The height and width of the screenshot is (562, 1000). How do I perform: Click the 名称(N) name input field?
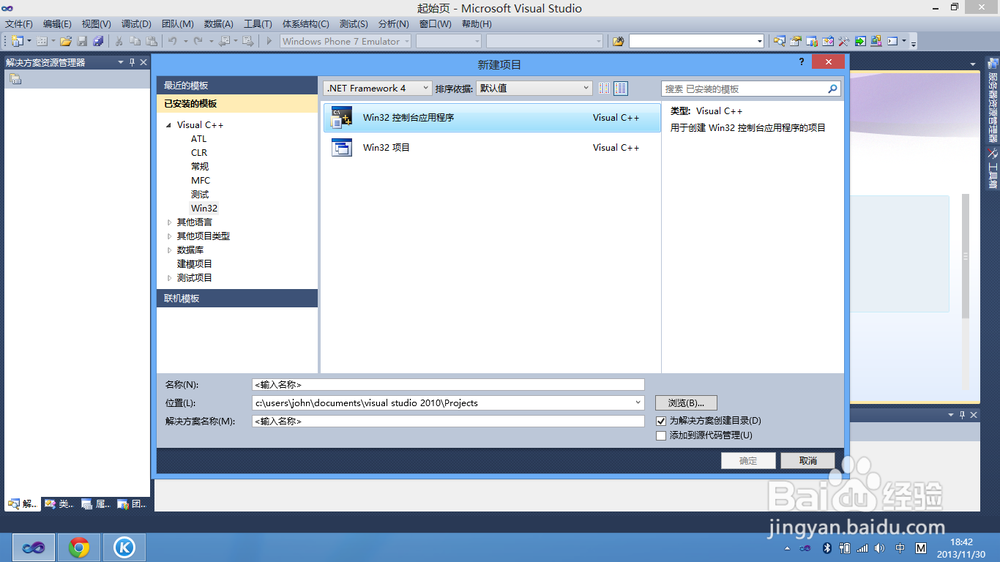(x=448, y=385)
